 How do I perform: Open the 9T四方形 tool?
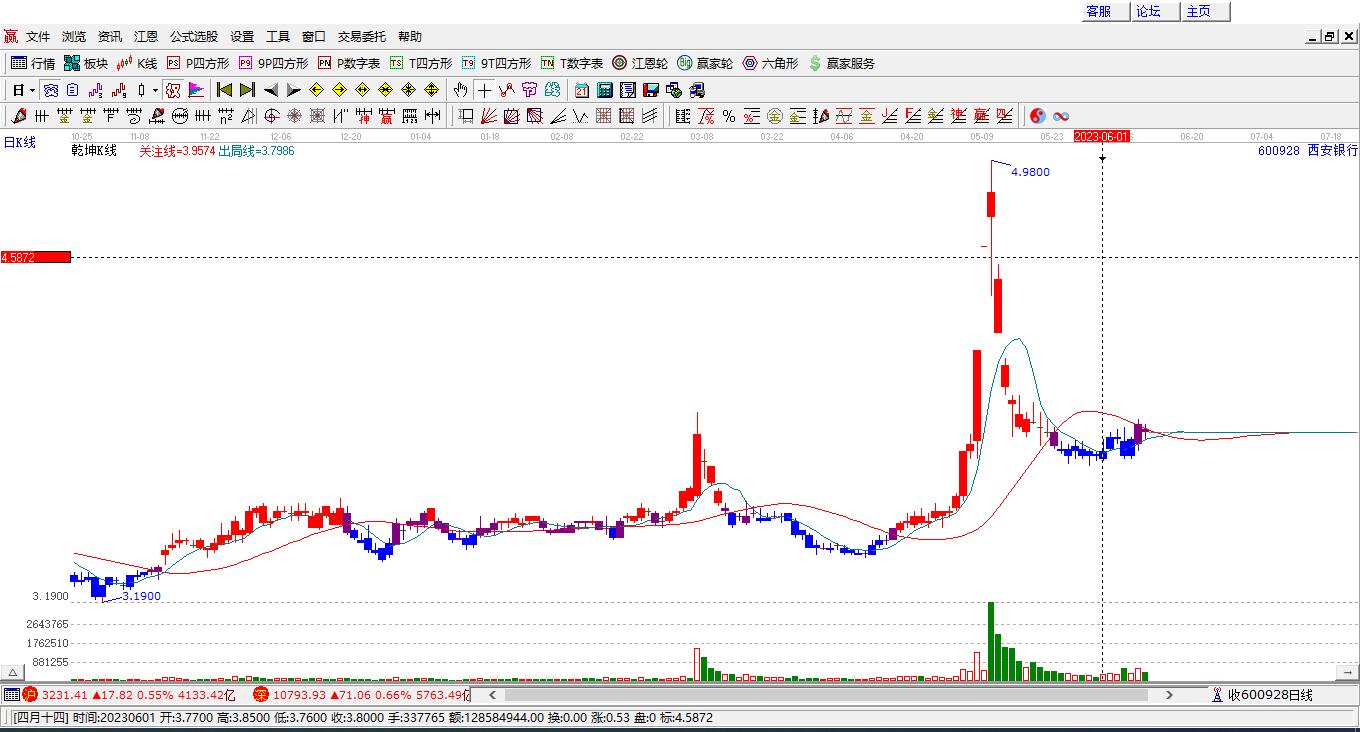(496, 63)
